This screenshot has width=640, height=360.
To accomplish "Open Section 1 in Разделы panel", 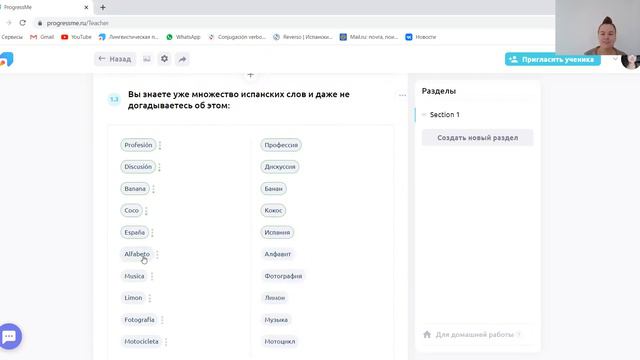I will coord(444,115).
